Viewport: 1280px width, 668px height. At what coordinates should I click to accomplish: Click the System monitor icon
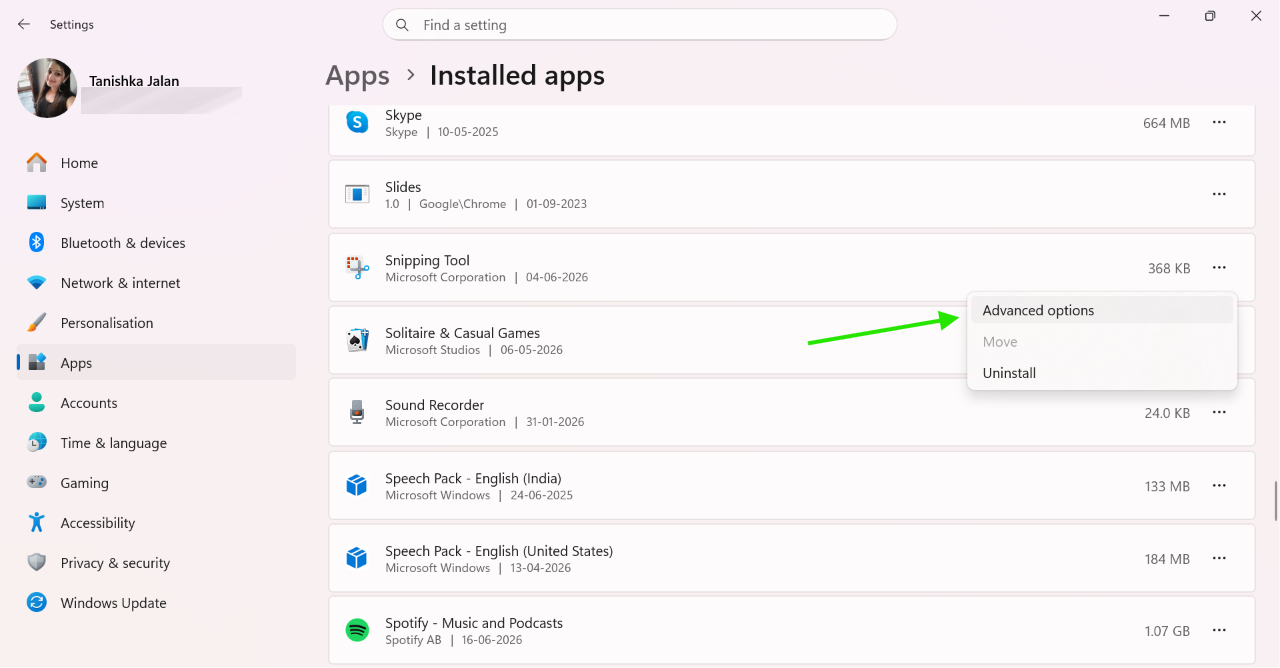tap(37, 202)
